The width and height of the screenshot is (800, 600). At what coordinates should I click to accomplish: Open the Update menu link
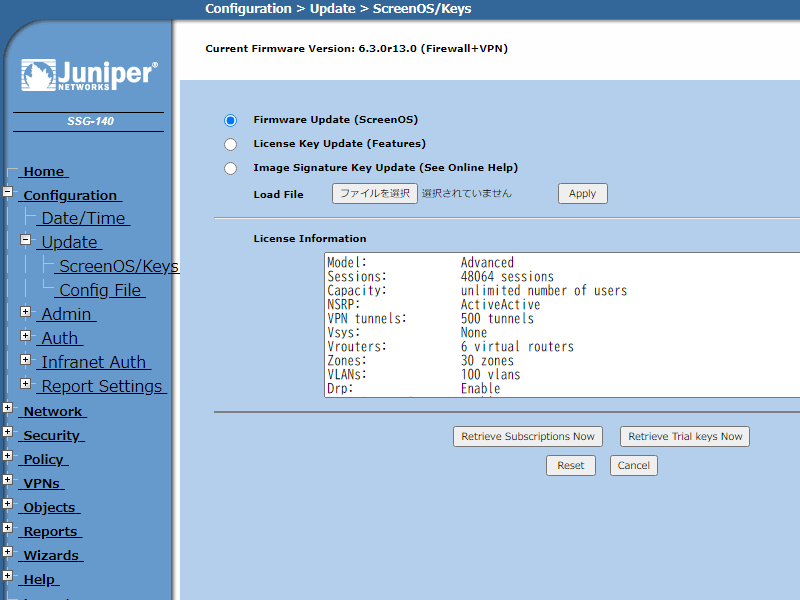(69, 242)
